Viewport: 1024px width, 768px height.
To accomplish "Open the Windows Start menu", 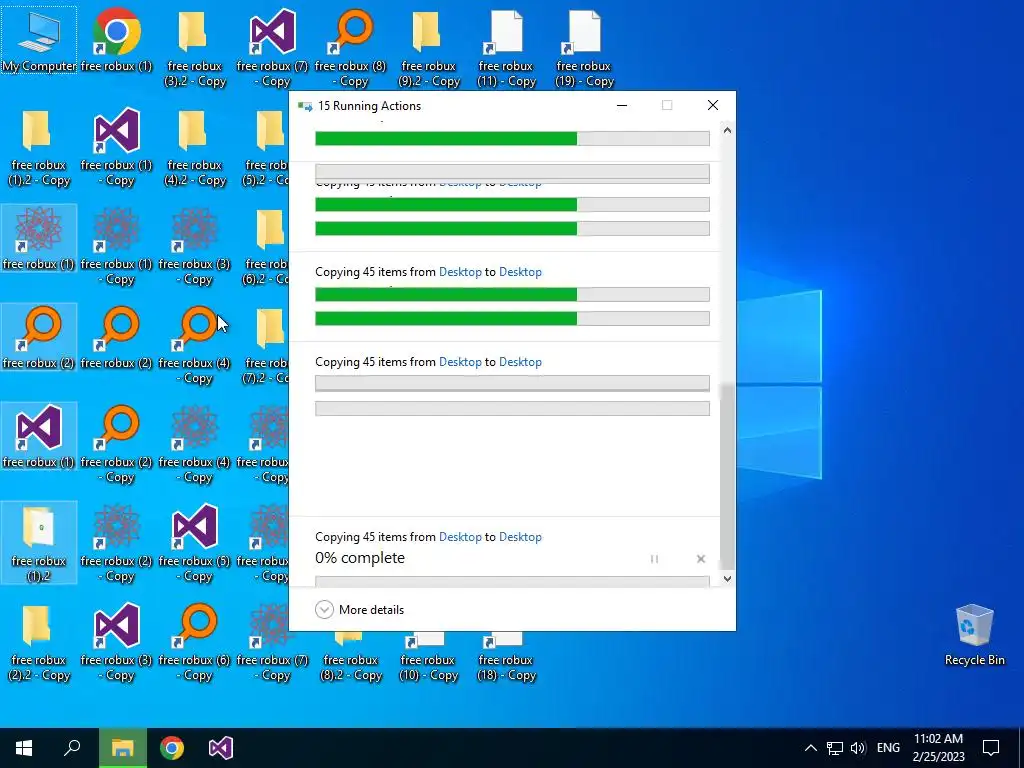I will [24, 748].
